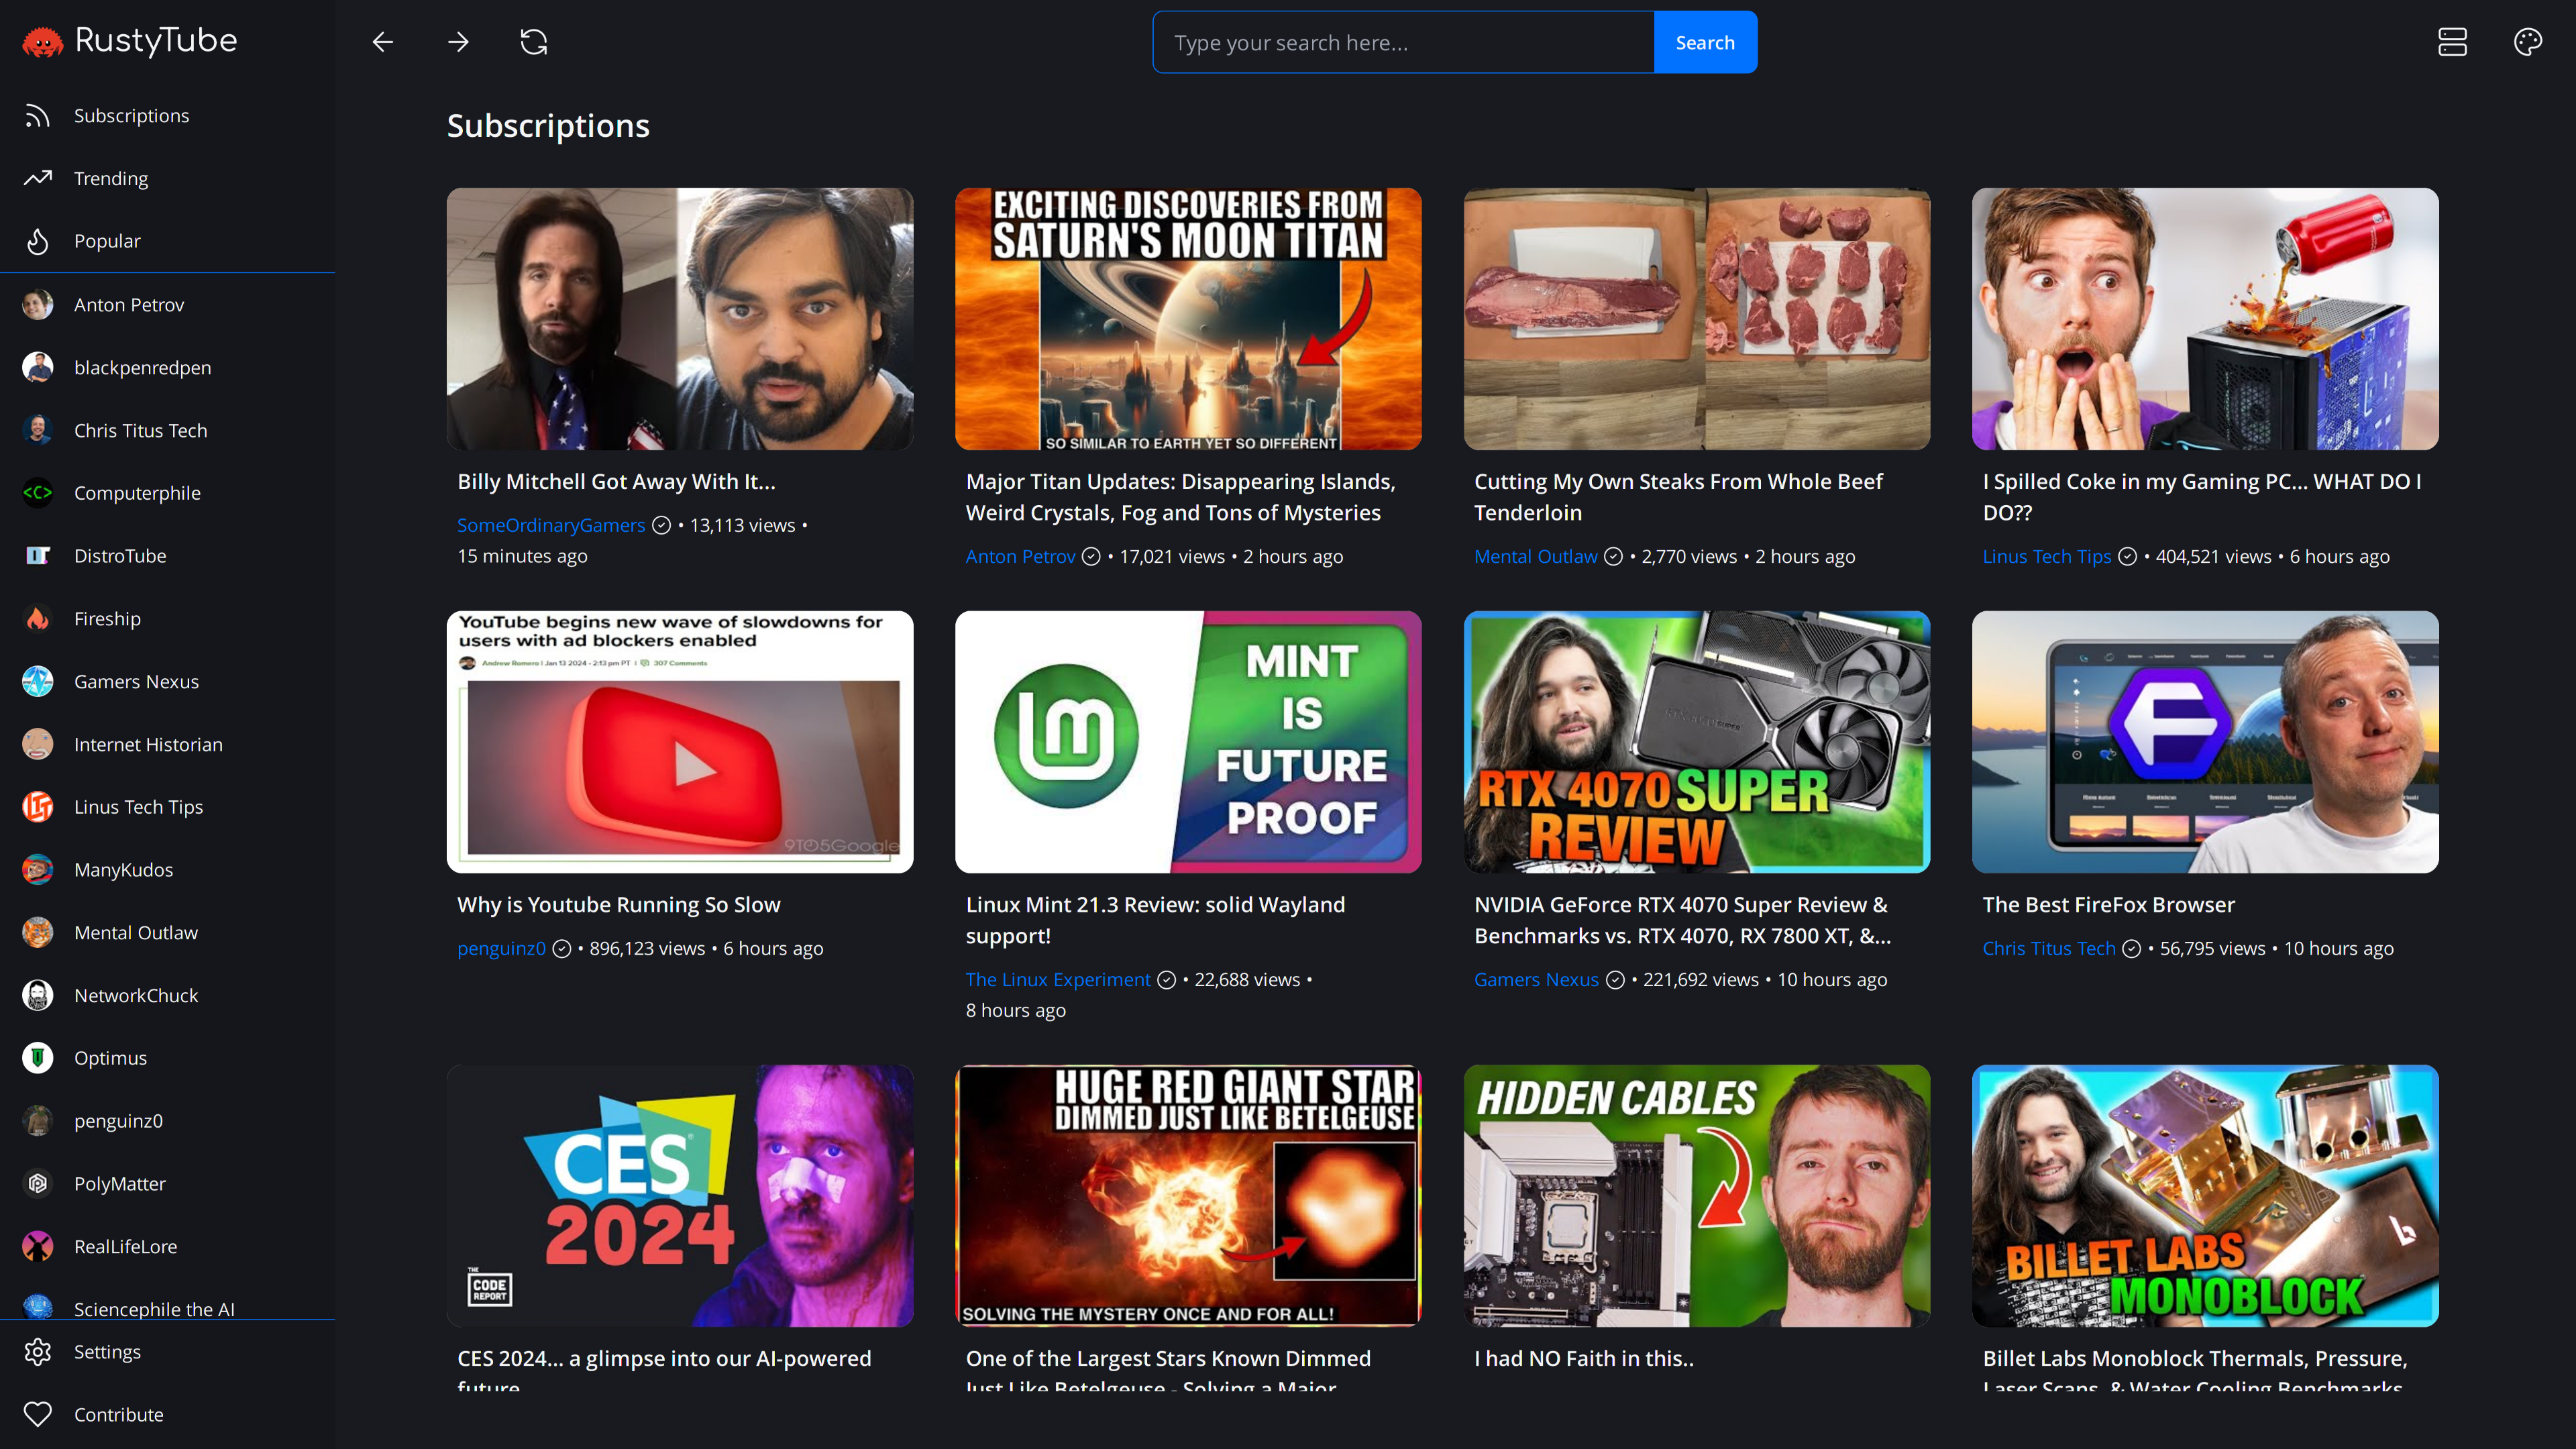Click the PolyMatter channel avatar
2576x1449 pixels.
(x=38, y=1184)
